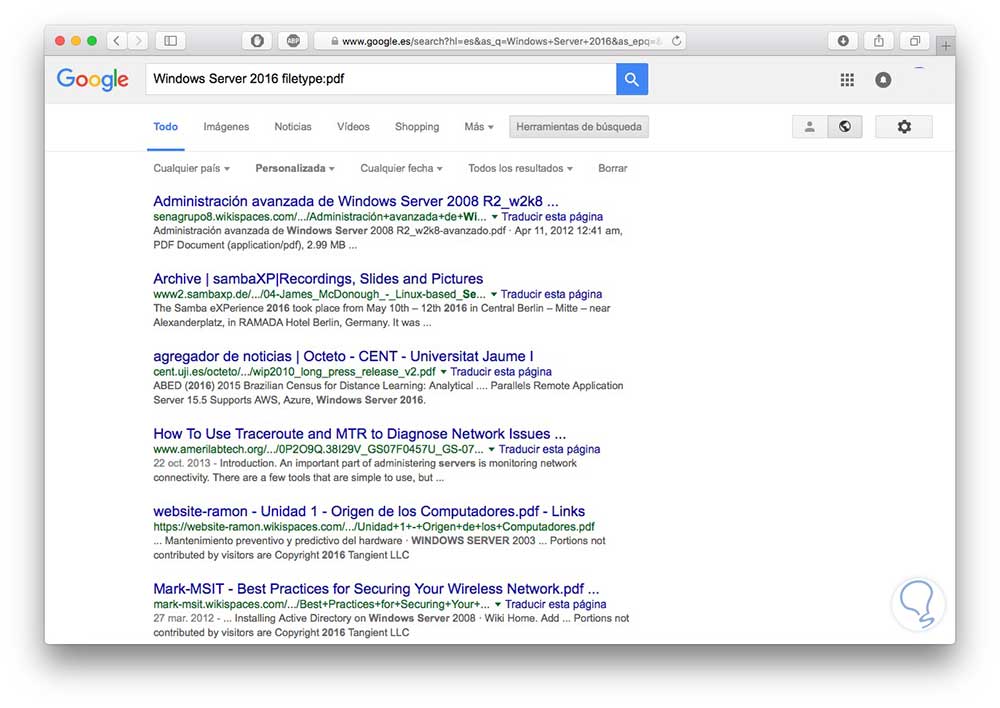Switch to Imágenes tab
The image size is (1000, 708).
click(x=226, y=127)
